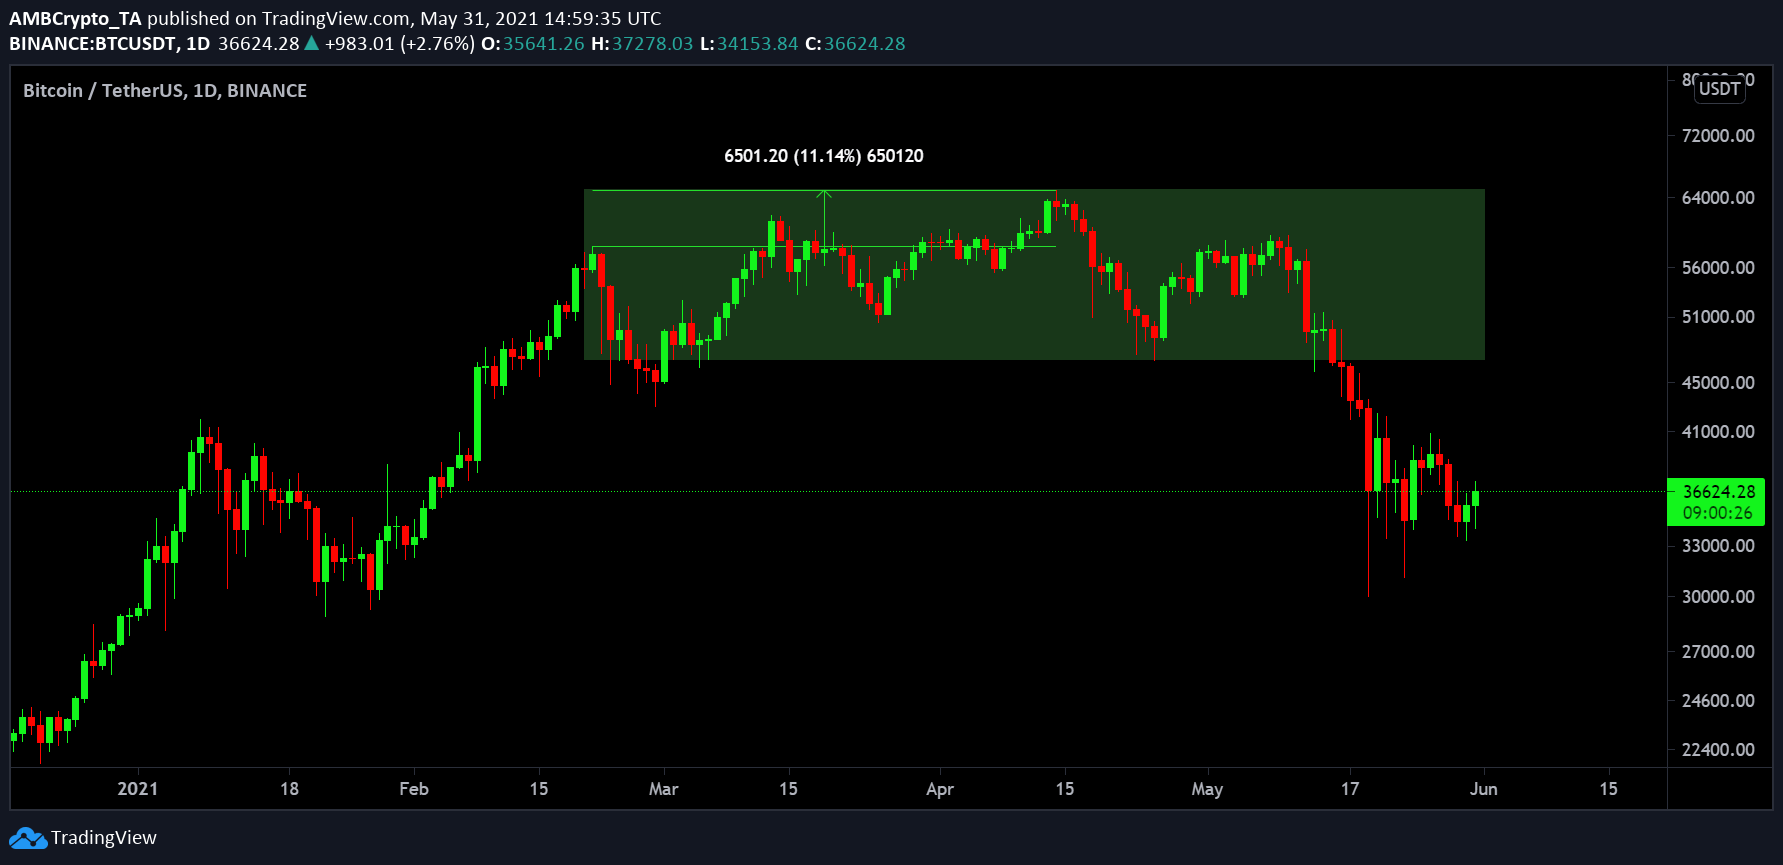Click the BINANCE:BTCUSDT symbol in header

point(95,44)
